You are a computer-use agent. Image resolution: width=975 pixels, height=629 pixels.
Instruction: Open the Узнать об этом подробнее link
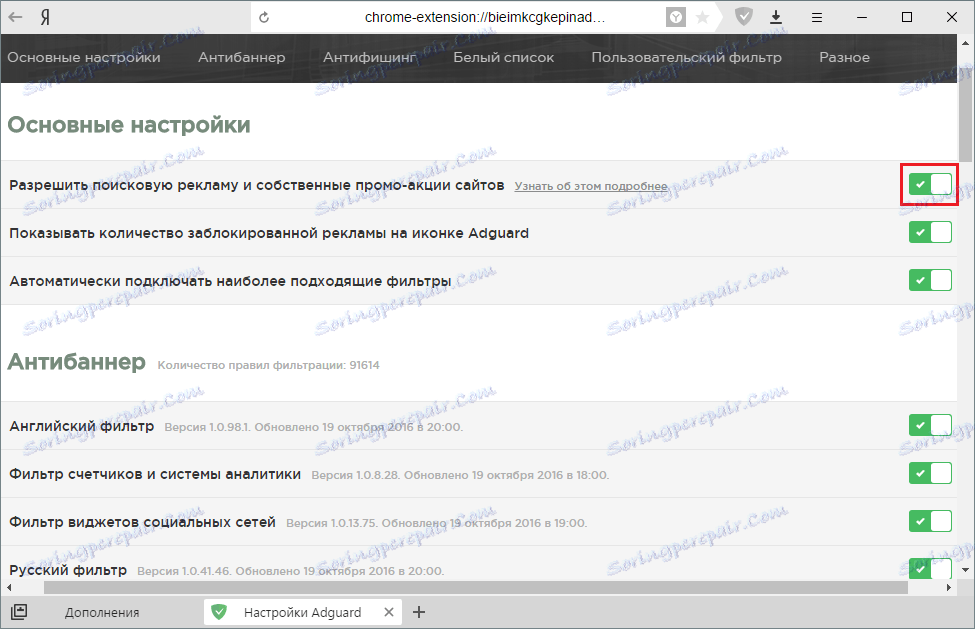click(591, 186)
